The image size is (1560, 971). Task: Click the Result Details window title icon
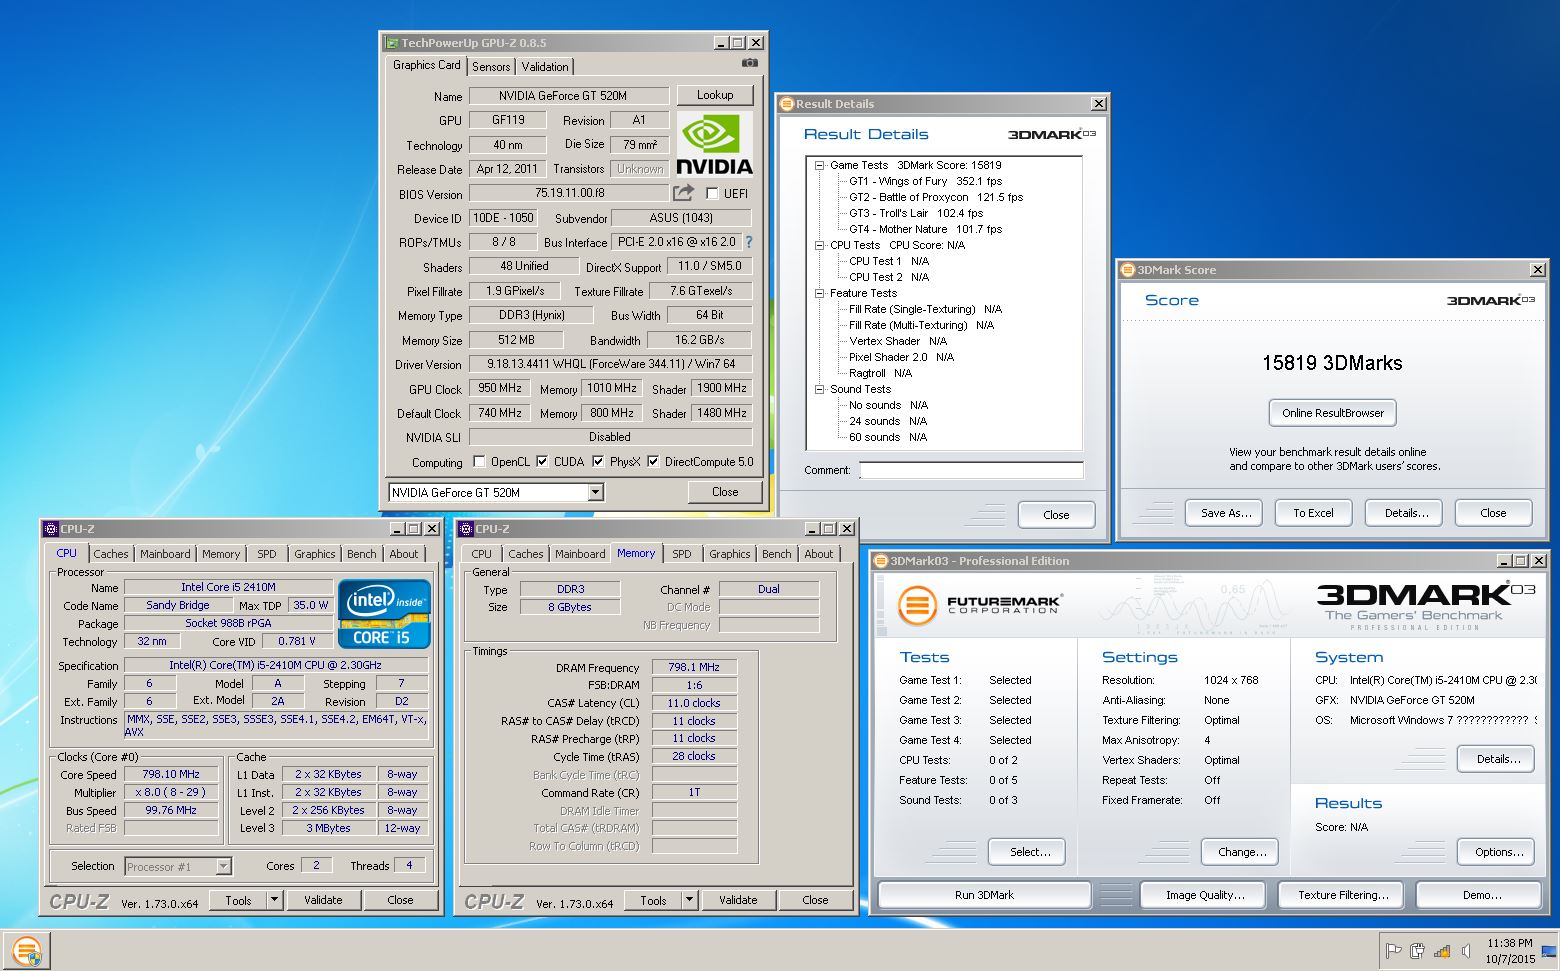787,103
